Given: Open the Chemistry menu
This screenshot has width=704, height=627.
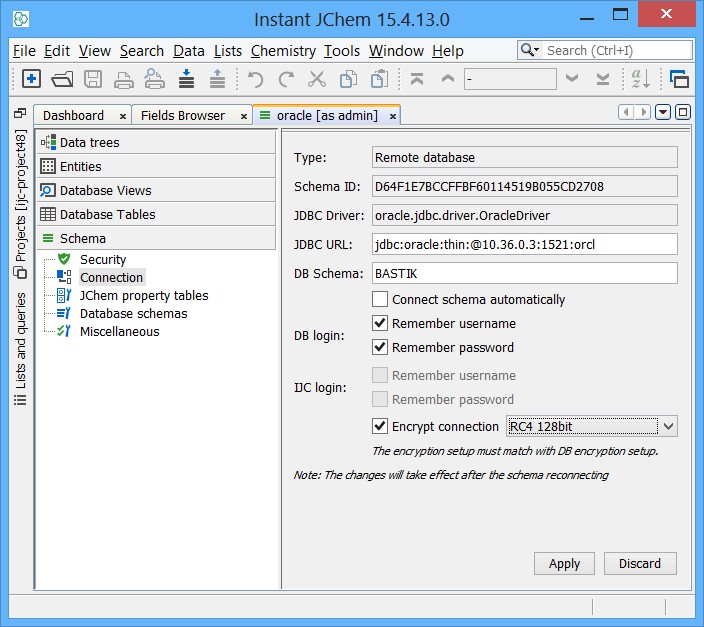Looking at the screenshot, I should click(x=283, y=51).
